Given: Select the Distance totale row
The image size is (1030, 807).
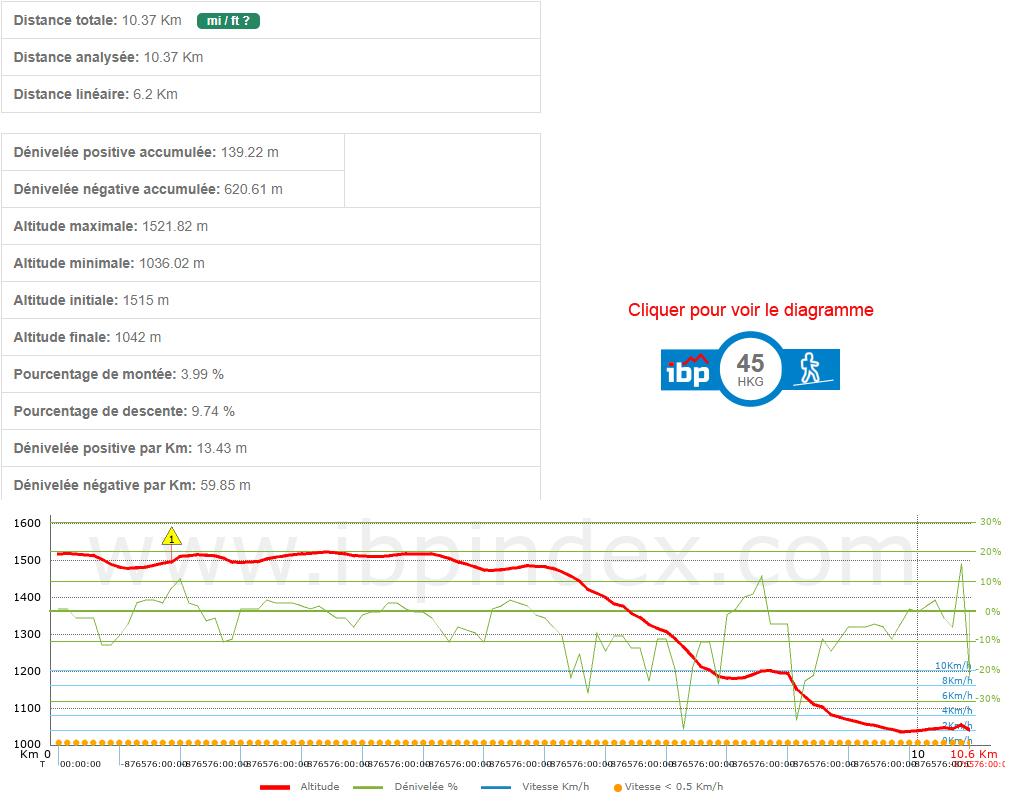Looking at the screenshot, I should 270,20.
